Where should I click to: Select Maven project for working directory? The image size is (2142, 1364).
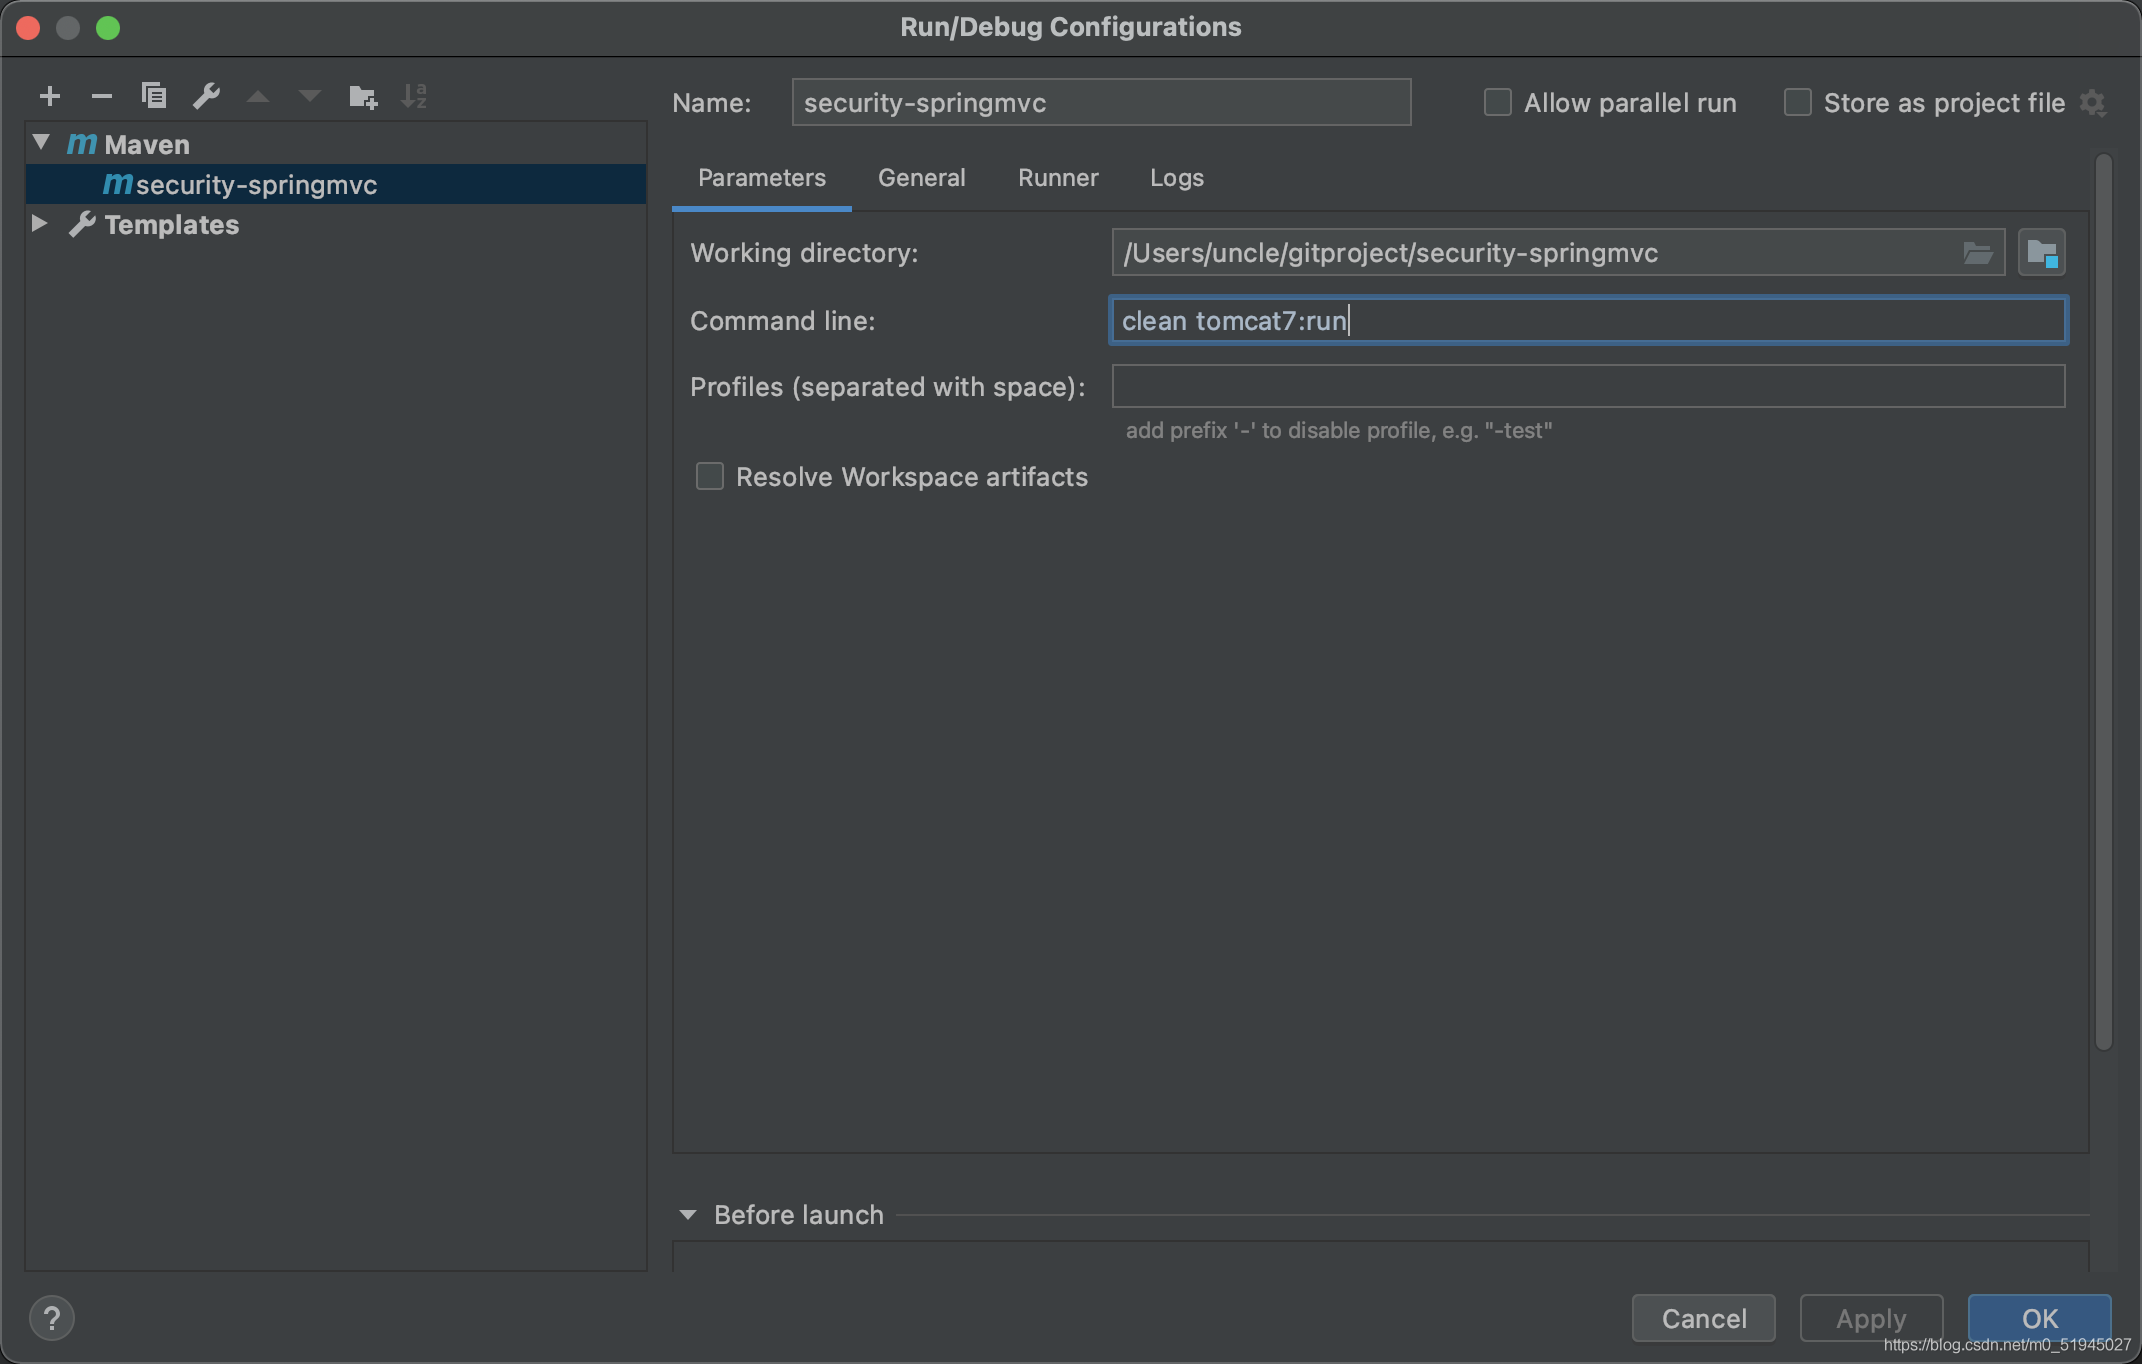point(2041,253)
